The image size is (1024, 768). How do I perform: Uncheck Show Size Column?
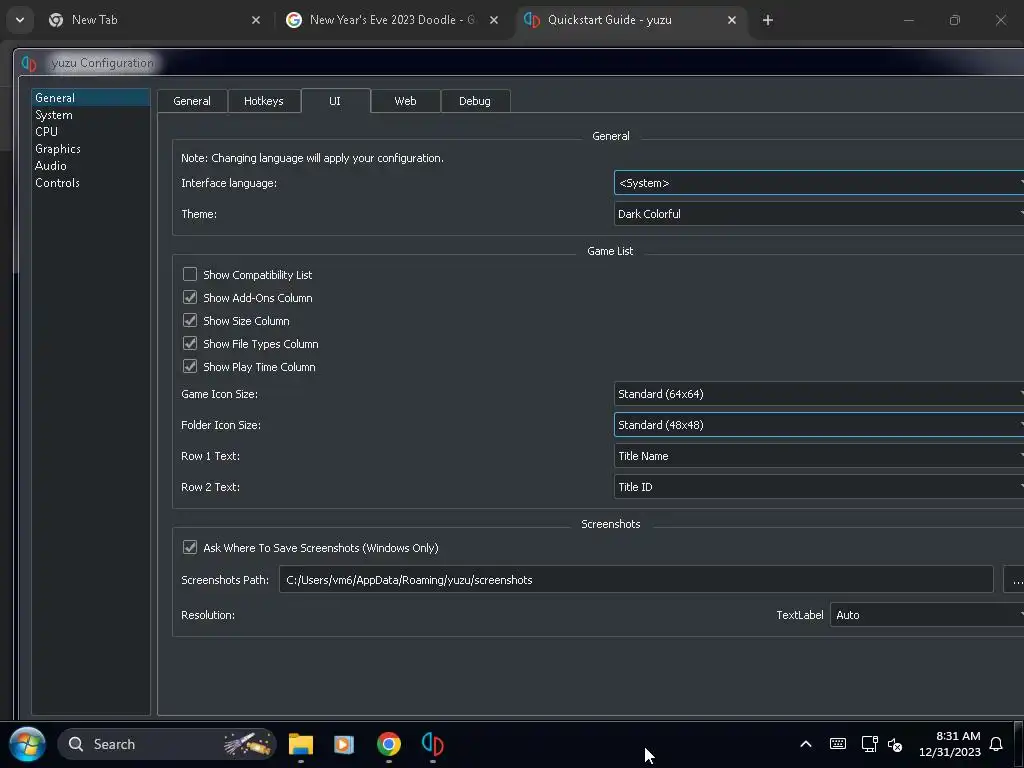coord(190,320)
